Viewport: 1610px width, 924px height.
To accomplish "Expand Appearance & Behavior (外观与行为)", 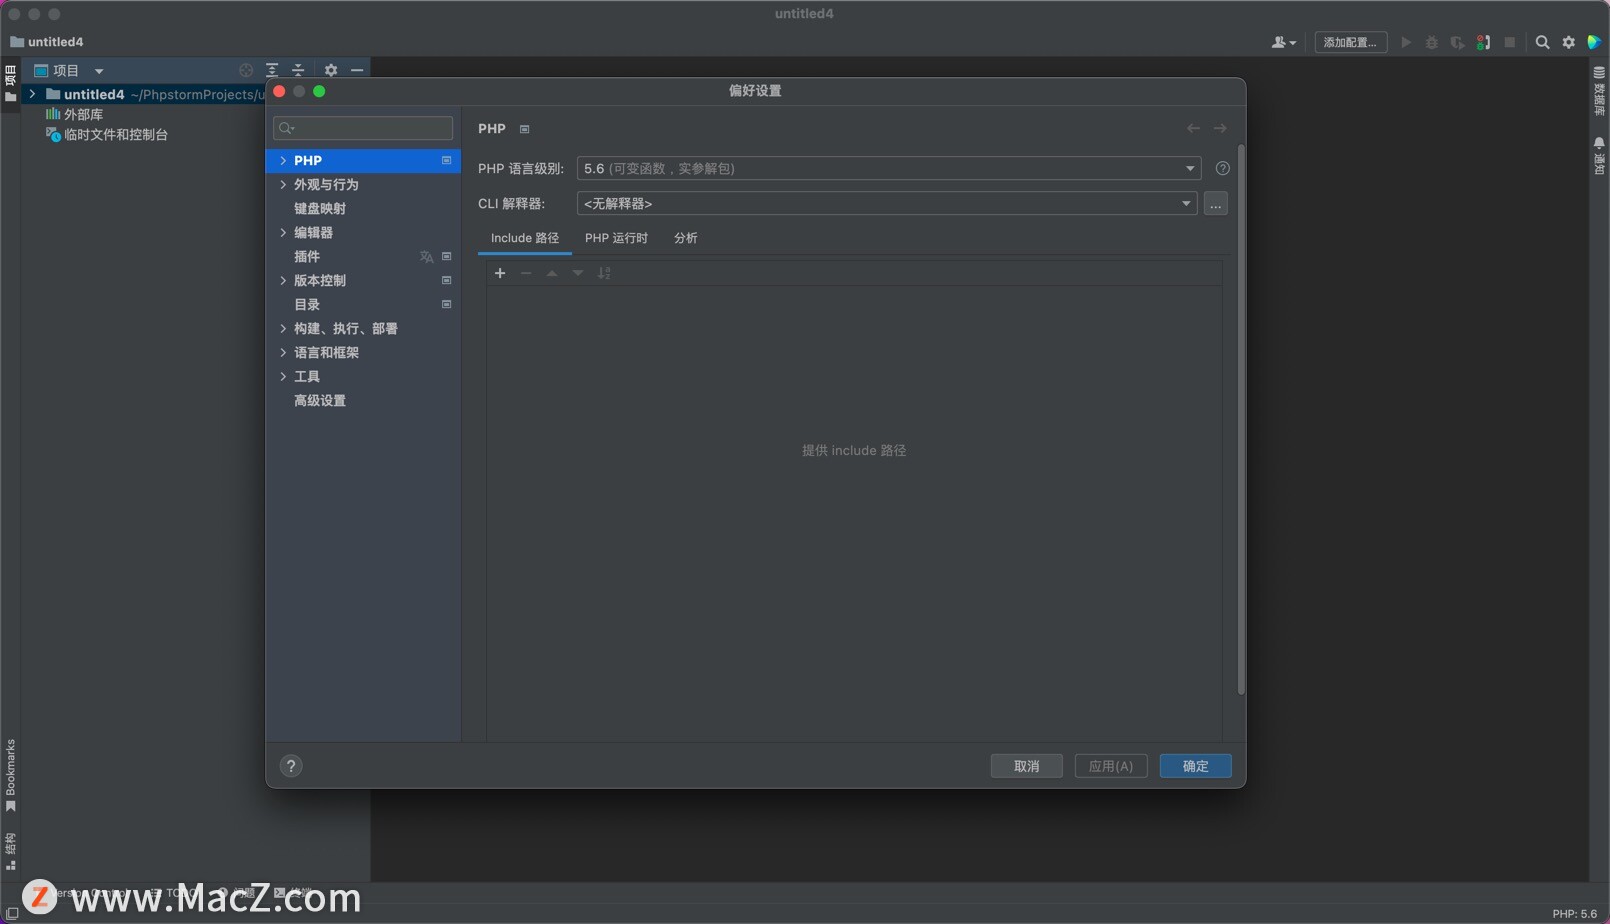I will tap(283, 184).
